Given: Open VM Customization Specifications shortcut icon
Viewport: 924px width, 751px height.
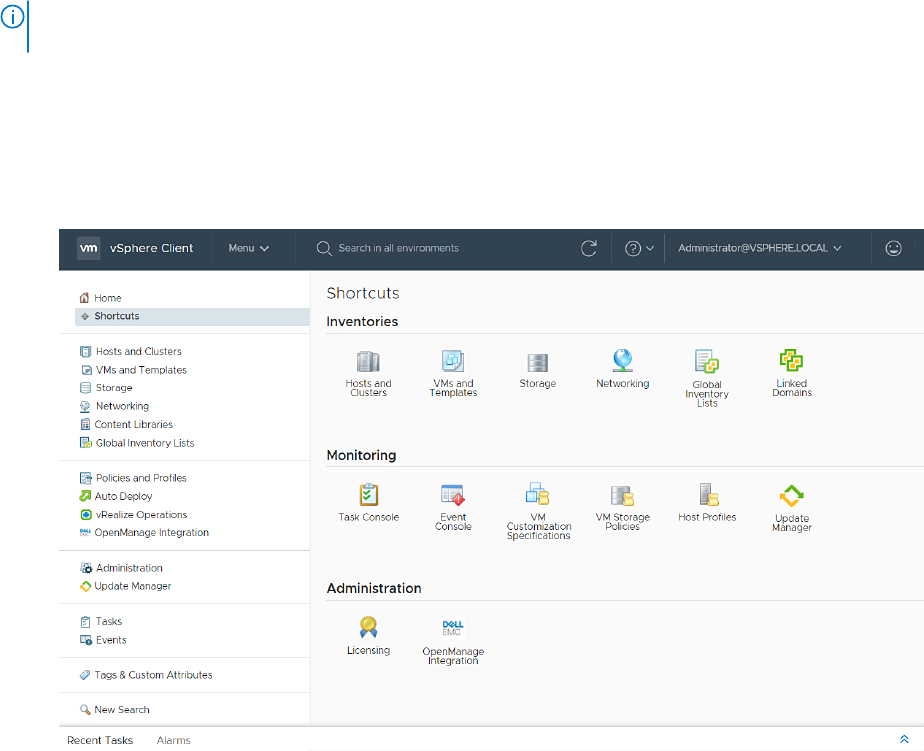Looking at the screenshot, I should [x=537, y=494].
